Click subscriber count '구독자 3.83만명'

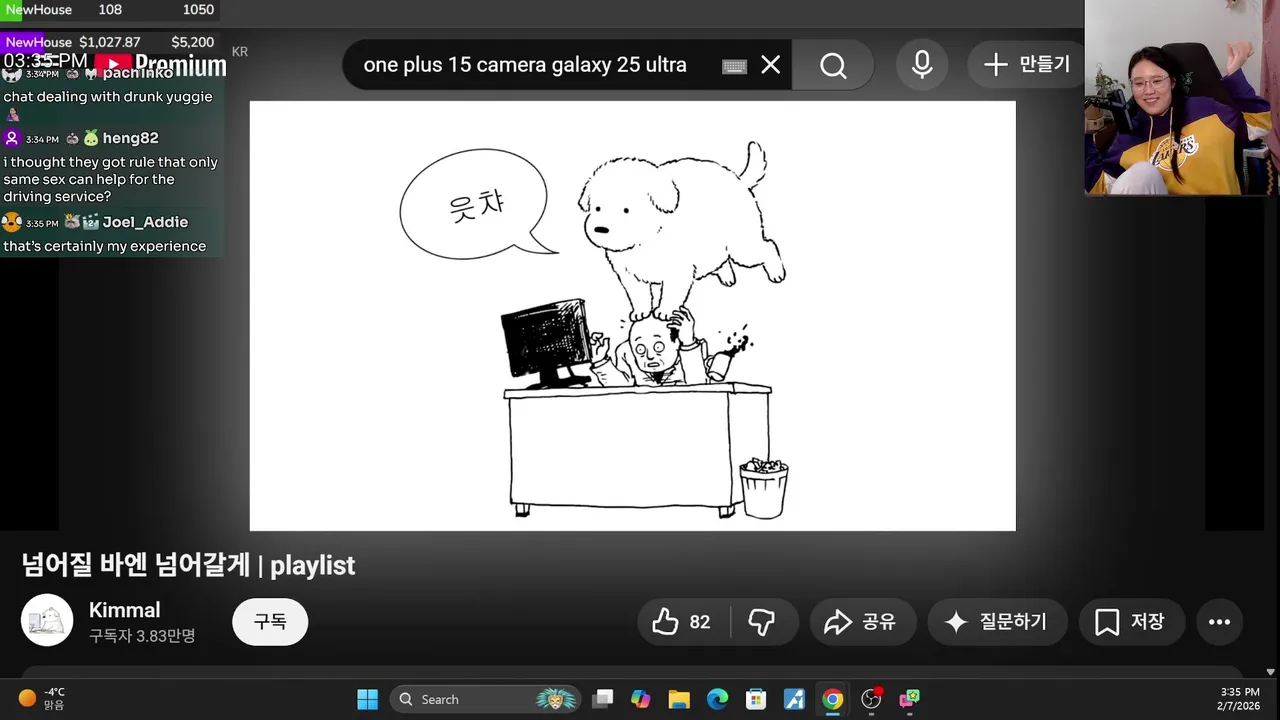click(x=142, y=636)
